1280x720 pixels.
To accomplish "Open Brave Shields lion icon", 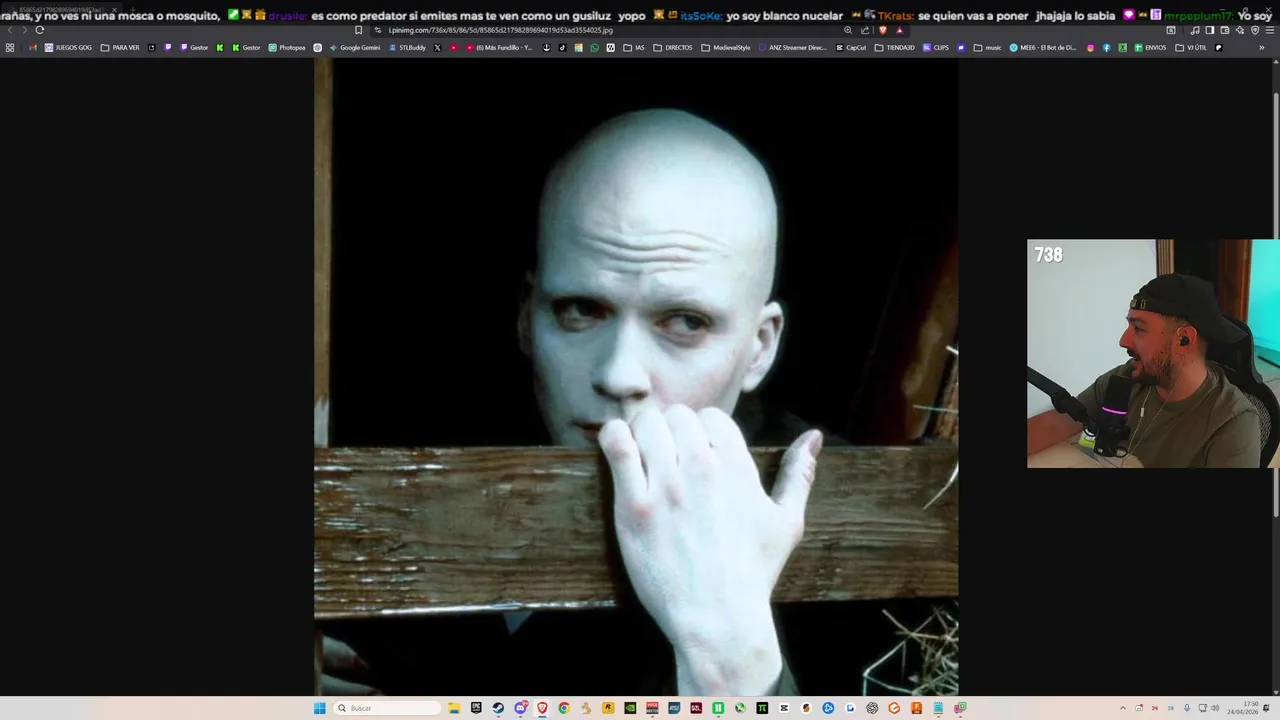I will click(883, 30).
